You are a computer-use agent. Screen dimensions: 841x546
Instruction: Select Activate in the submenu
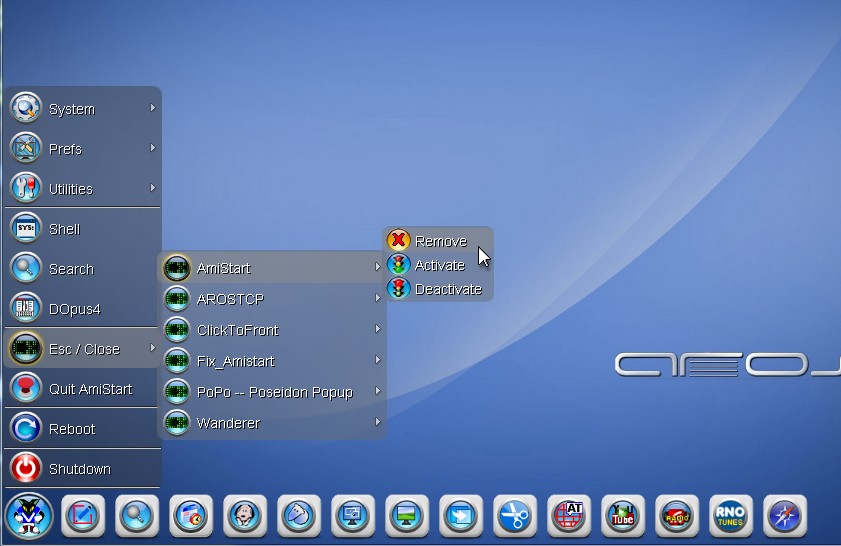point(438,265)
